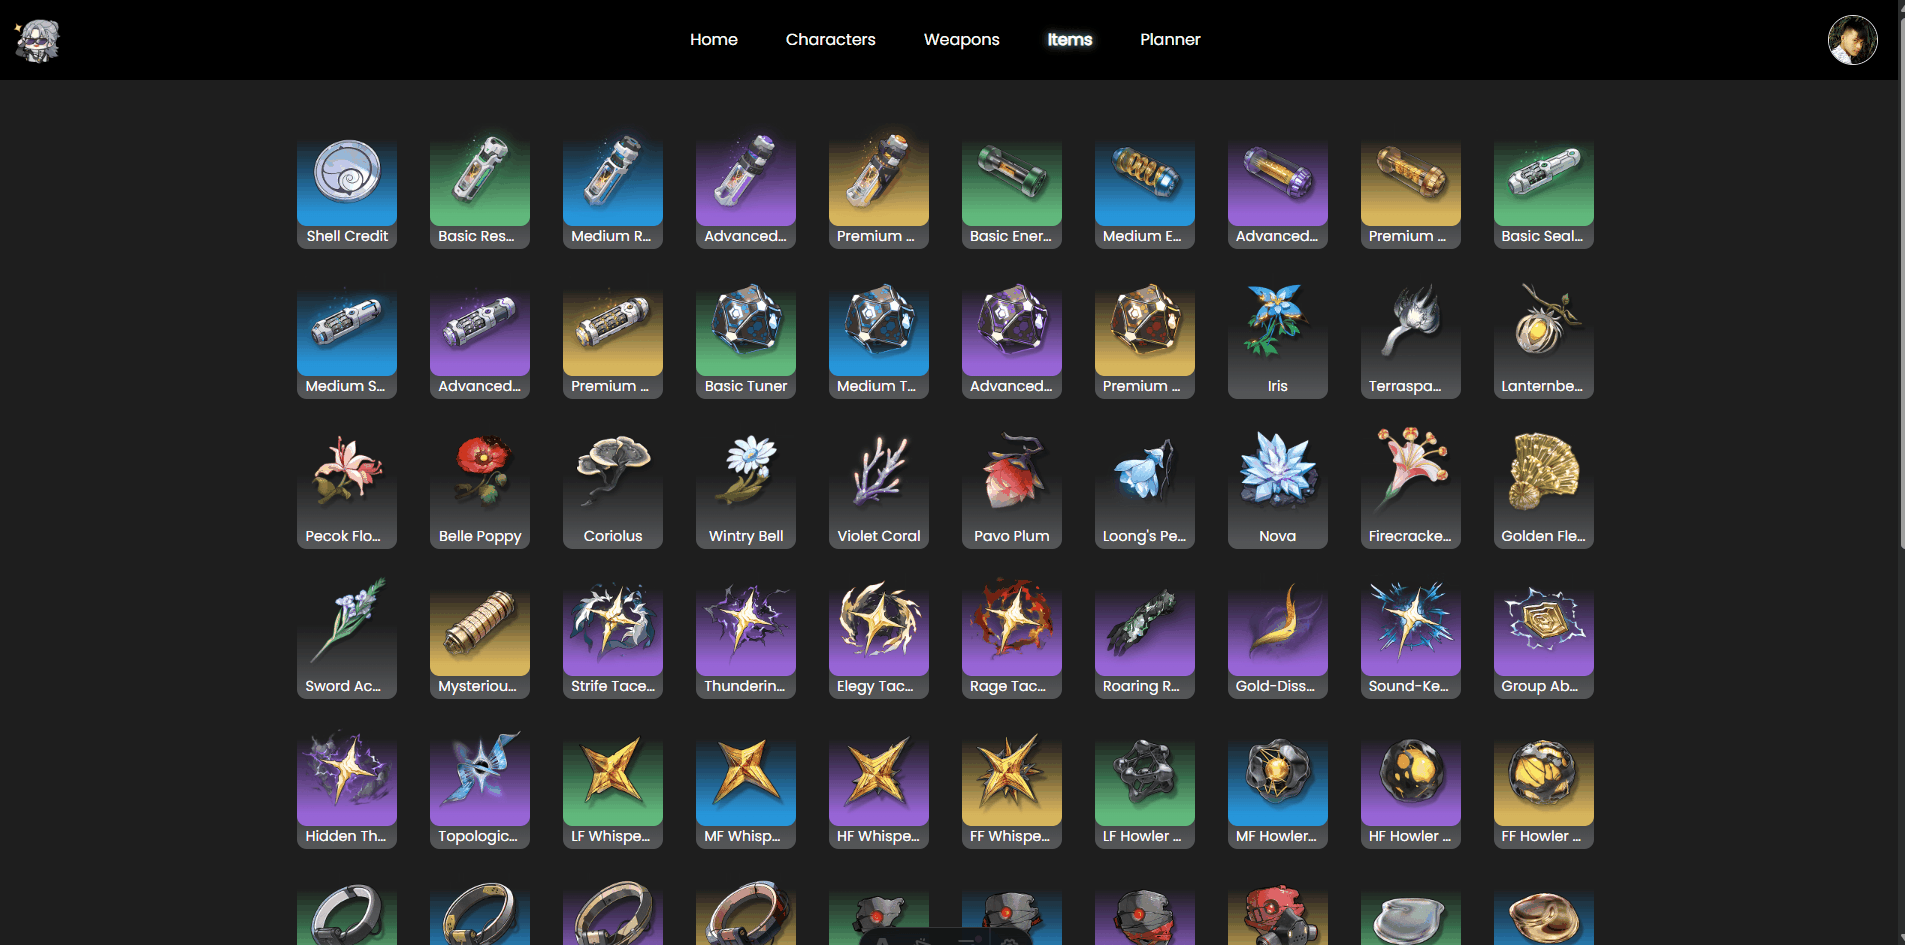Select the Golden Fleece item

pos(1543,490)
